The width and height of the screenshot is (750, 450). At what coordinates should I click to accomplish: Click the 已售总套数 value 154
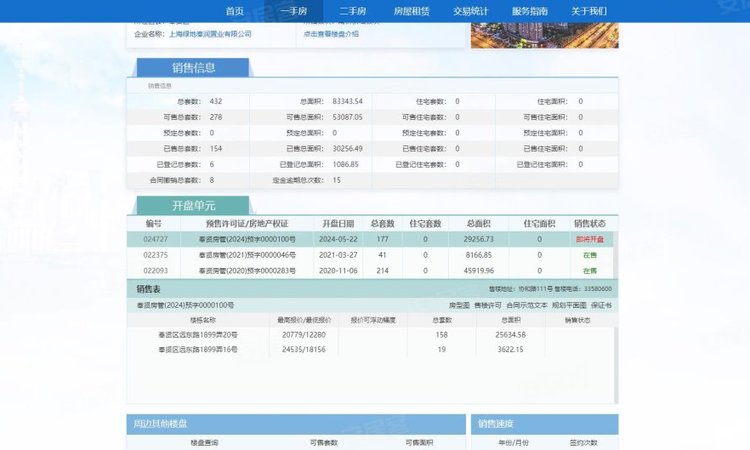tap(216, 149)
